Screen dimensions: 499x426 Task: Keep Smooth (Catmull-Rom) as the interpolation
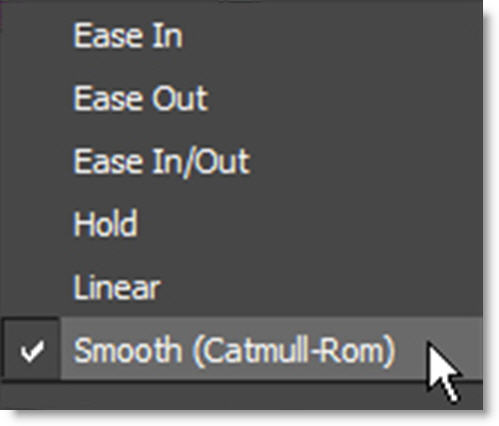coord(241,349)
